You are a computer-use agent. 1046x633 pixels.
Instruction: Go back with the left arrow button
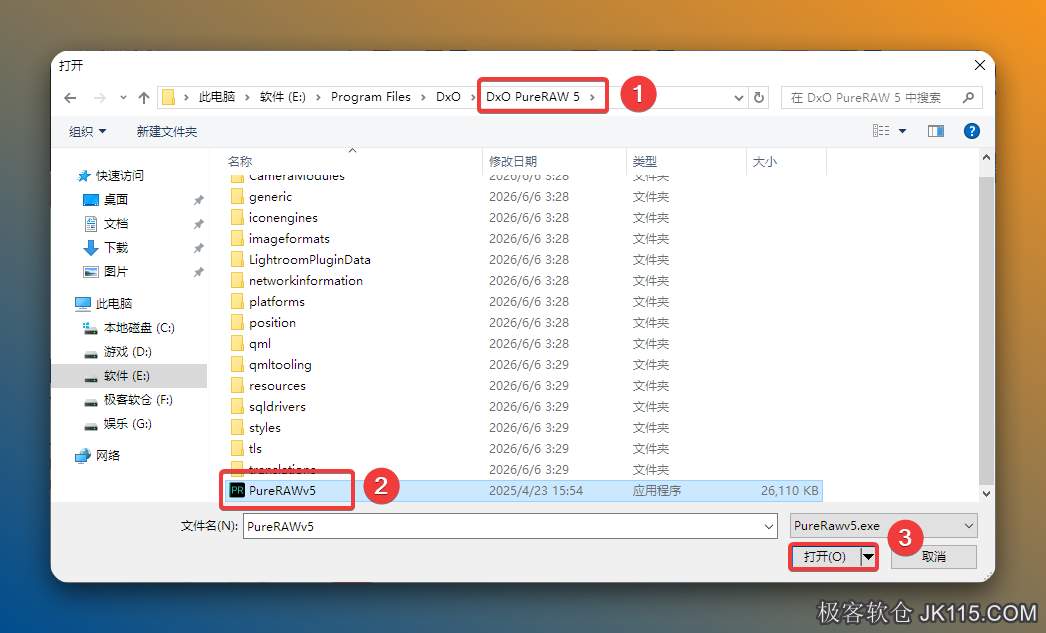(x=70, y=98)
